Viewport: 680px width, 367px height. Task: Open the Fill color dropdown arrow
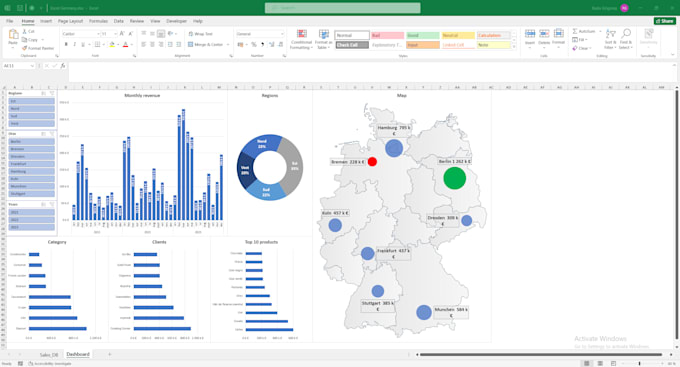(x=118, y=44)
